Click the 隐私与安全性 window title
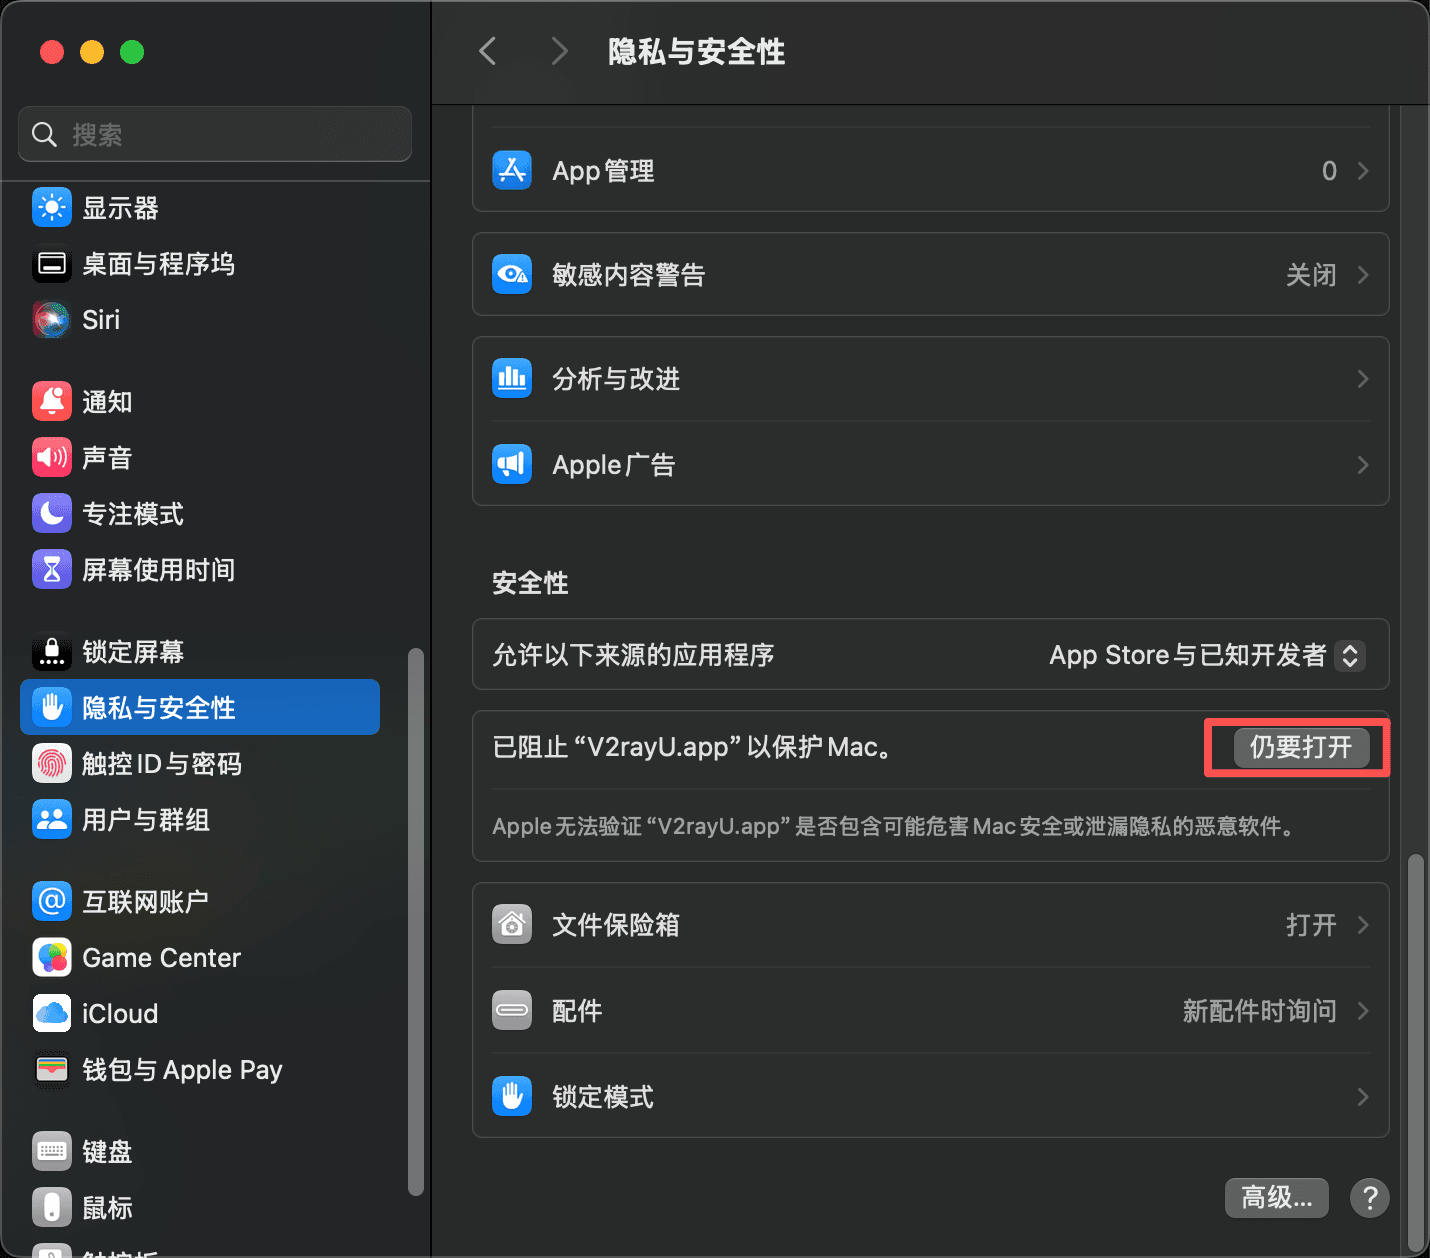1430x1258 pixels. click(x=697, y=52)
